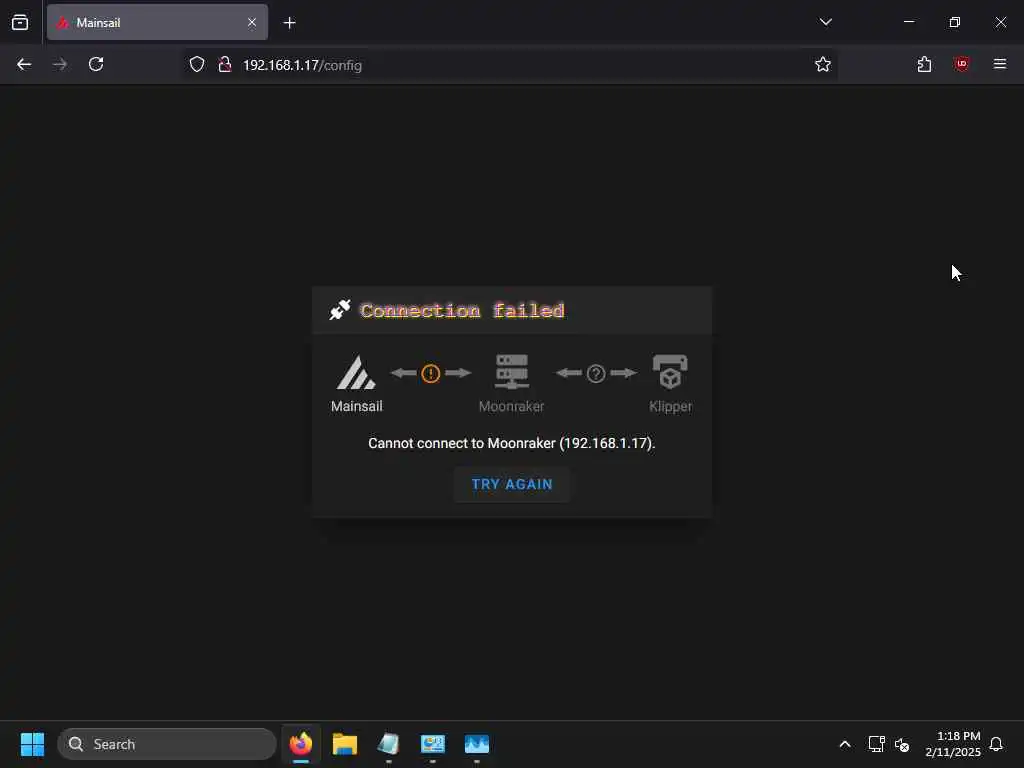Show hidden system tray icons
This screenshot has height=768, width=1024.
[x=844, y=744]
